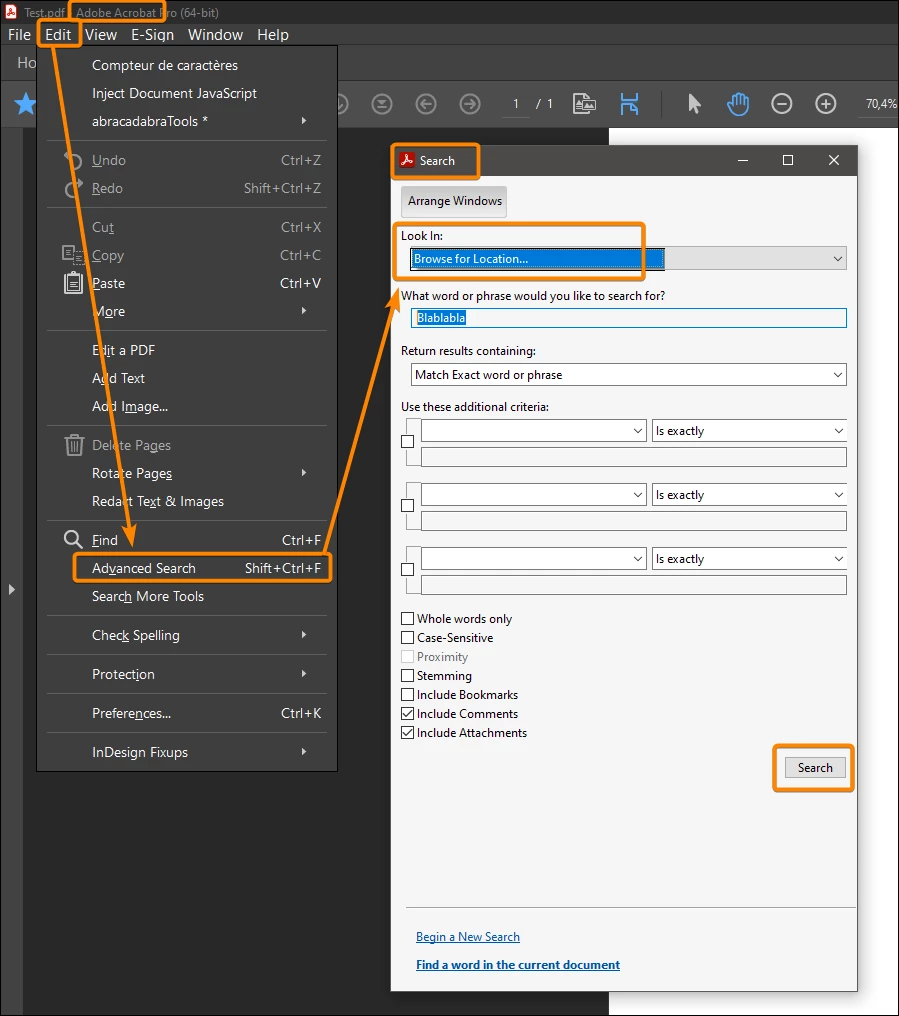899x1016 pixels.
Task: Click the search phrase field with Blablabla
Action: click(x=629, y=318)
